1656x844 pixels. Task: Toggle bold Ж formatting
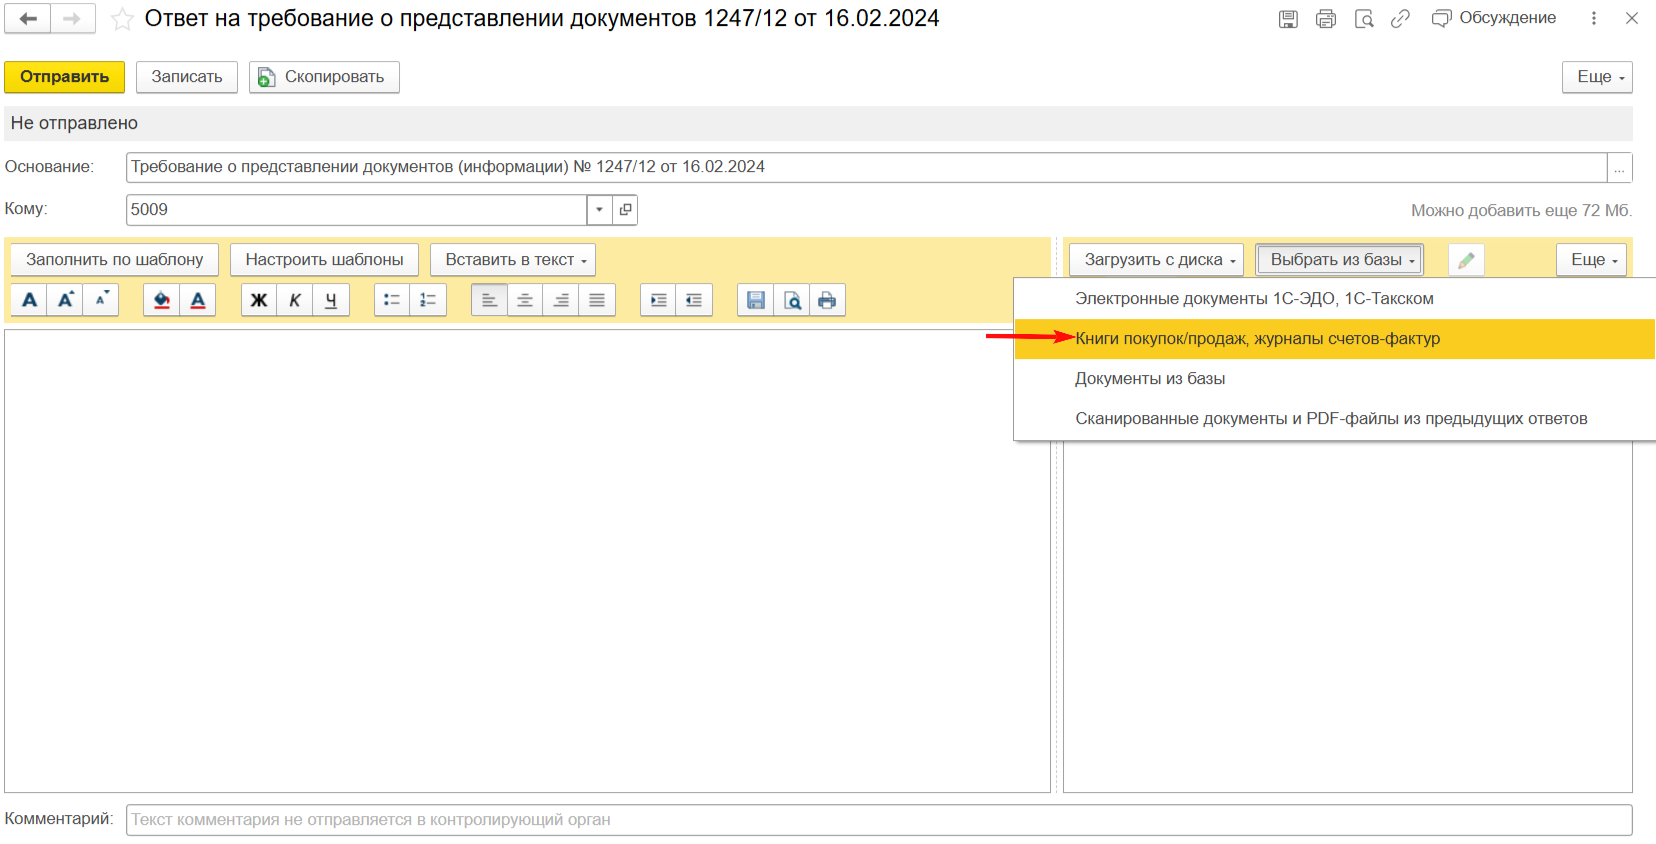[259, 300]
